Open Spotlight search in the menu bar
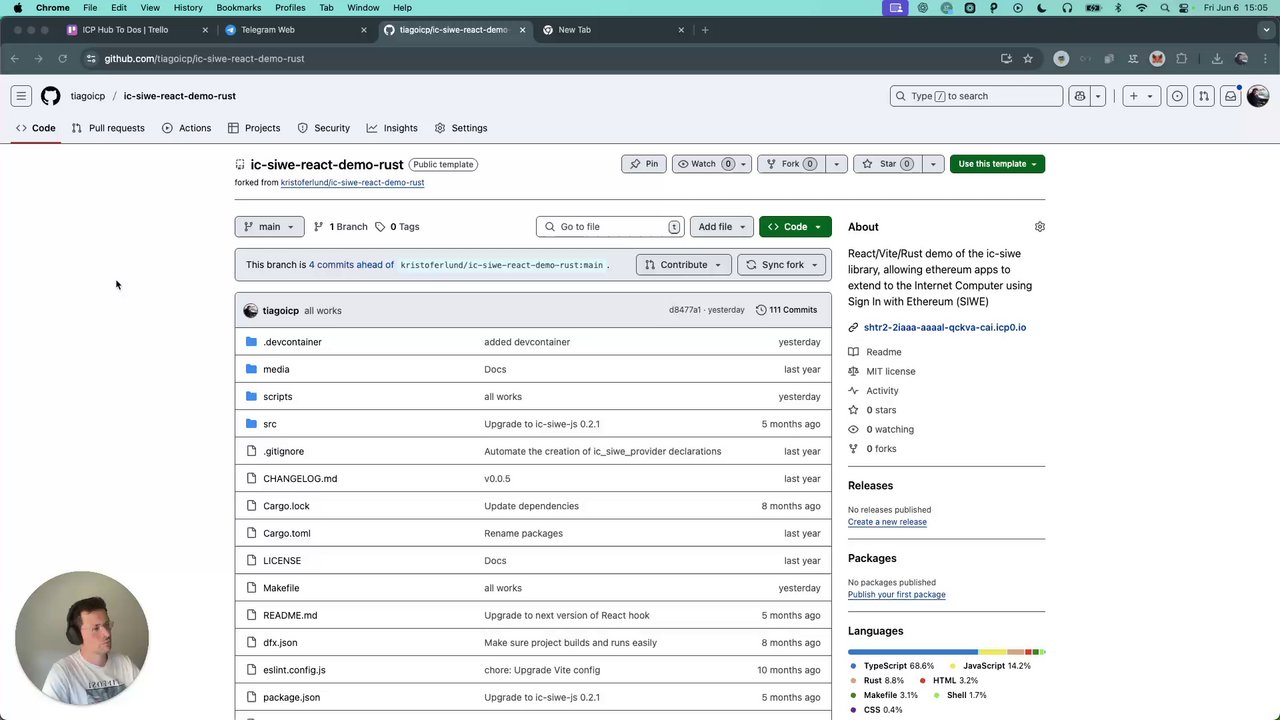The width and height of the screenshot is (1280, 720). [1165, 8]
